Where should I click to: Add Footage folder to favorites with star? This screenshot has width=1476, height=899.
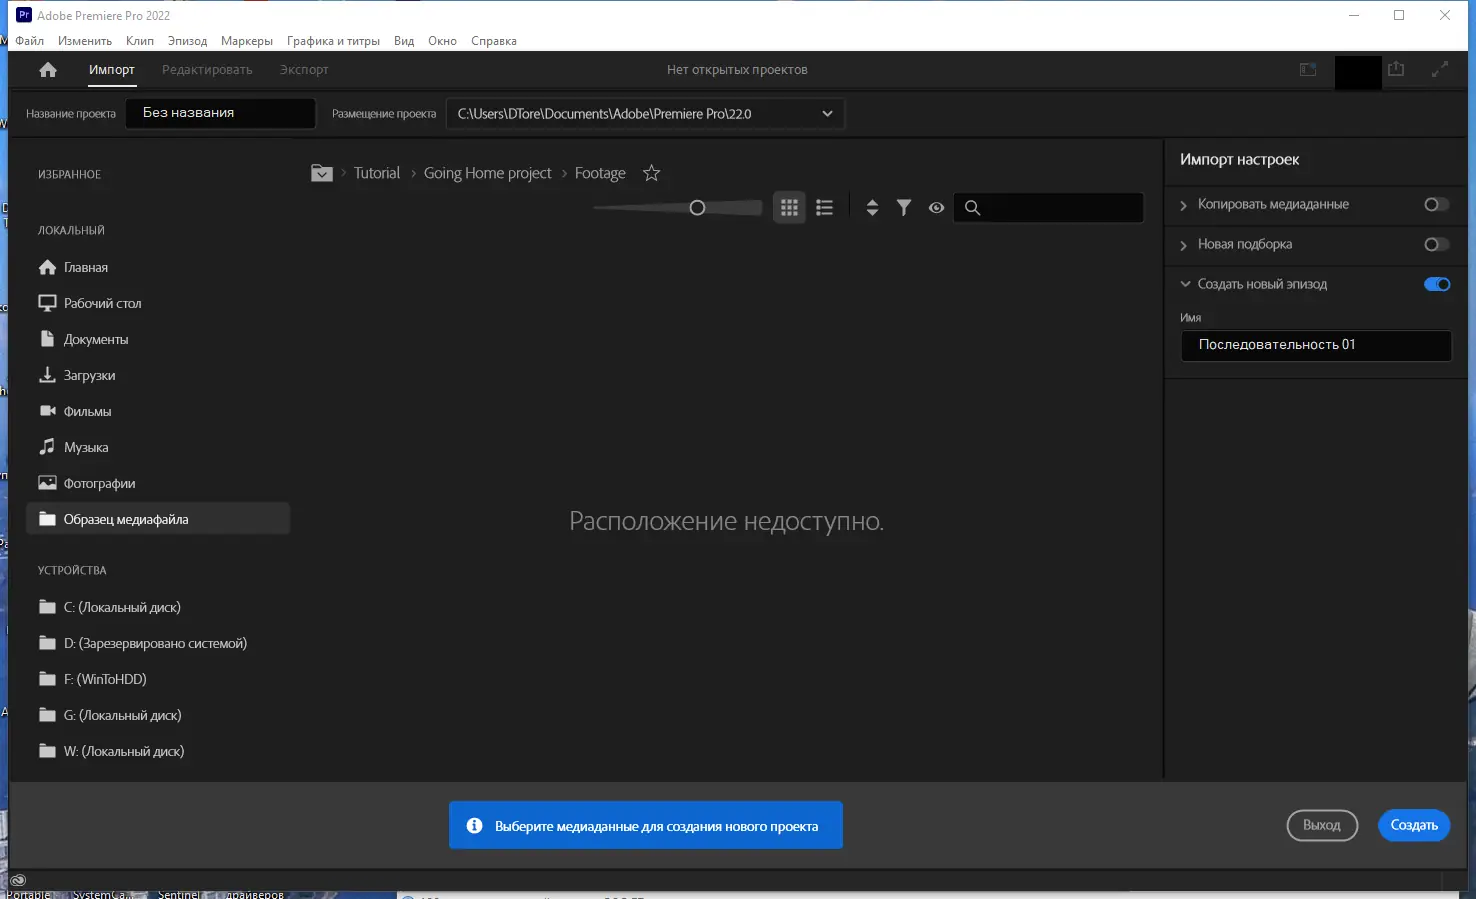click(x=651, y=173)
